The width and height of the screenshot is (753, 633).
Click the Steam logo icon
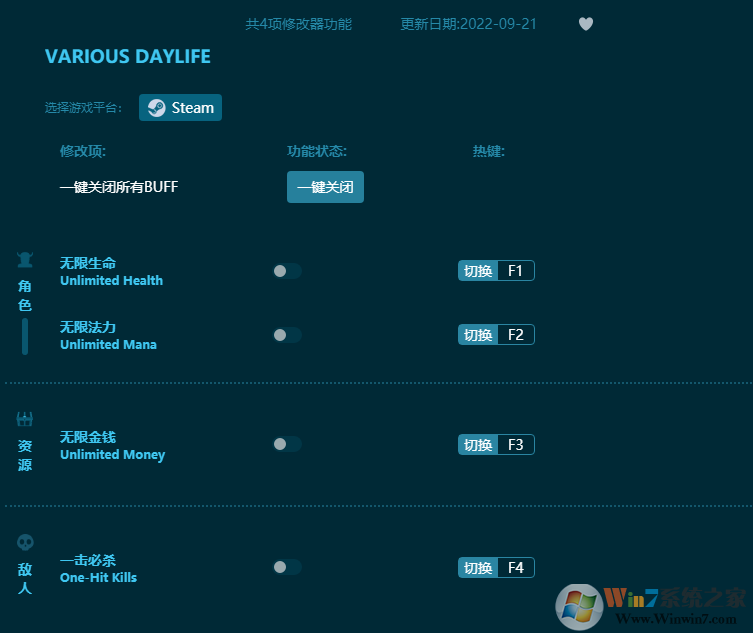[x=157, y=108]
